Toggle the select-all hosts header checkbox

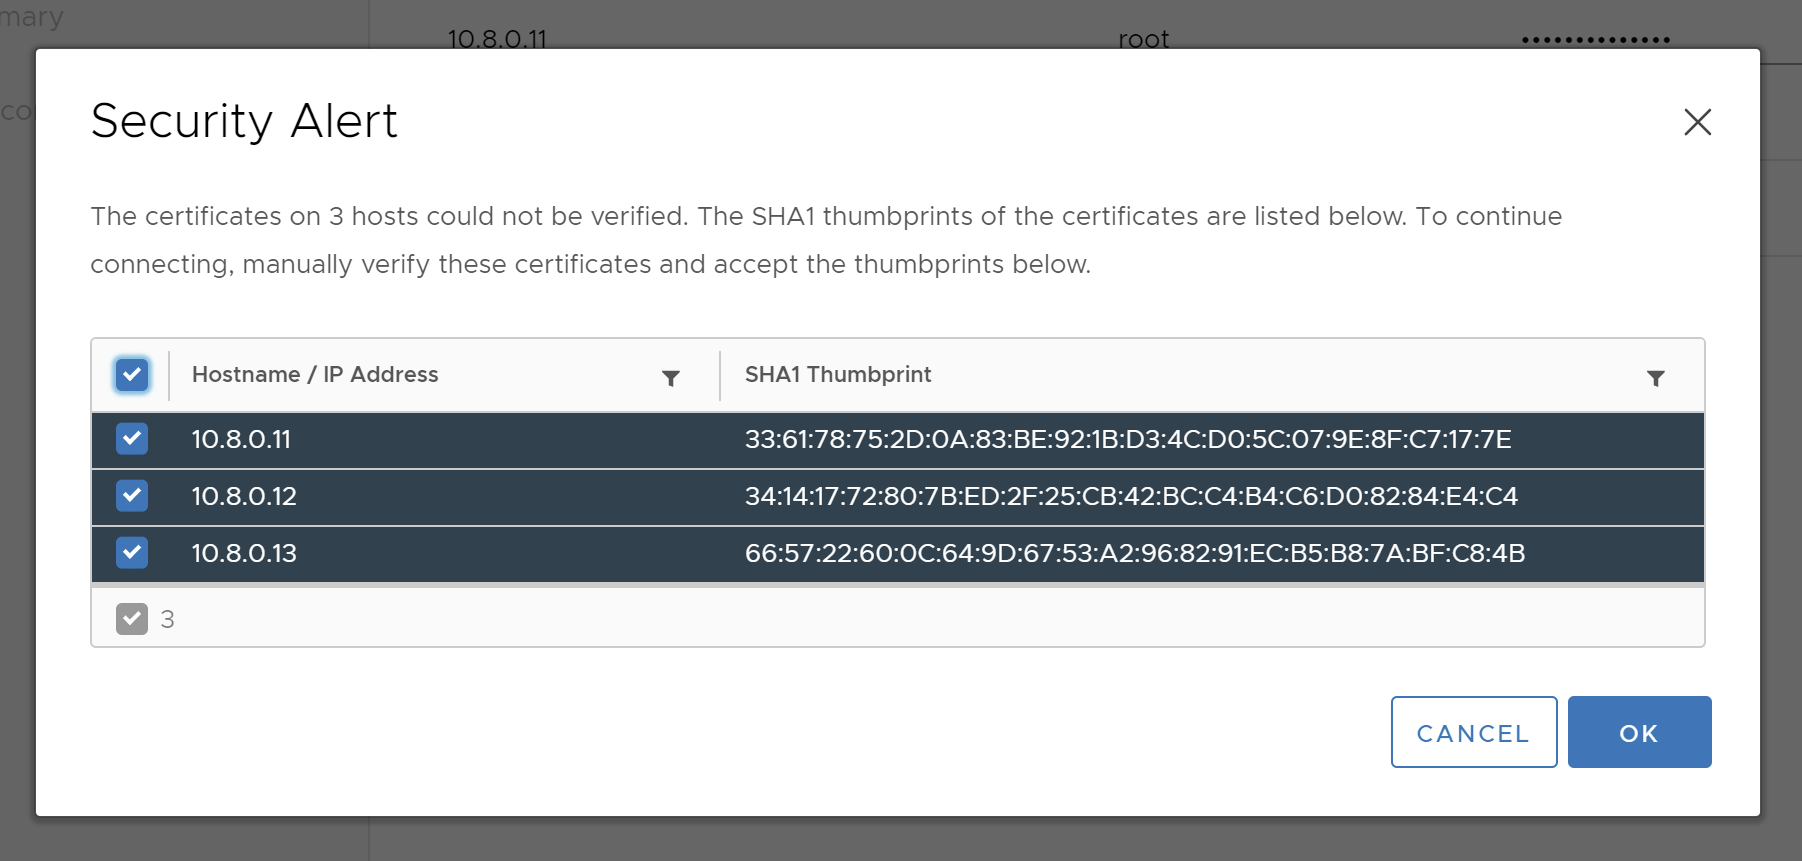pyautogui.click(x=132, y=375)
